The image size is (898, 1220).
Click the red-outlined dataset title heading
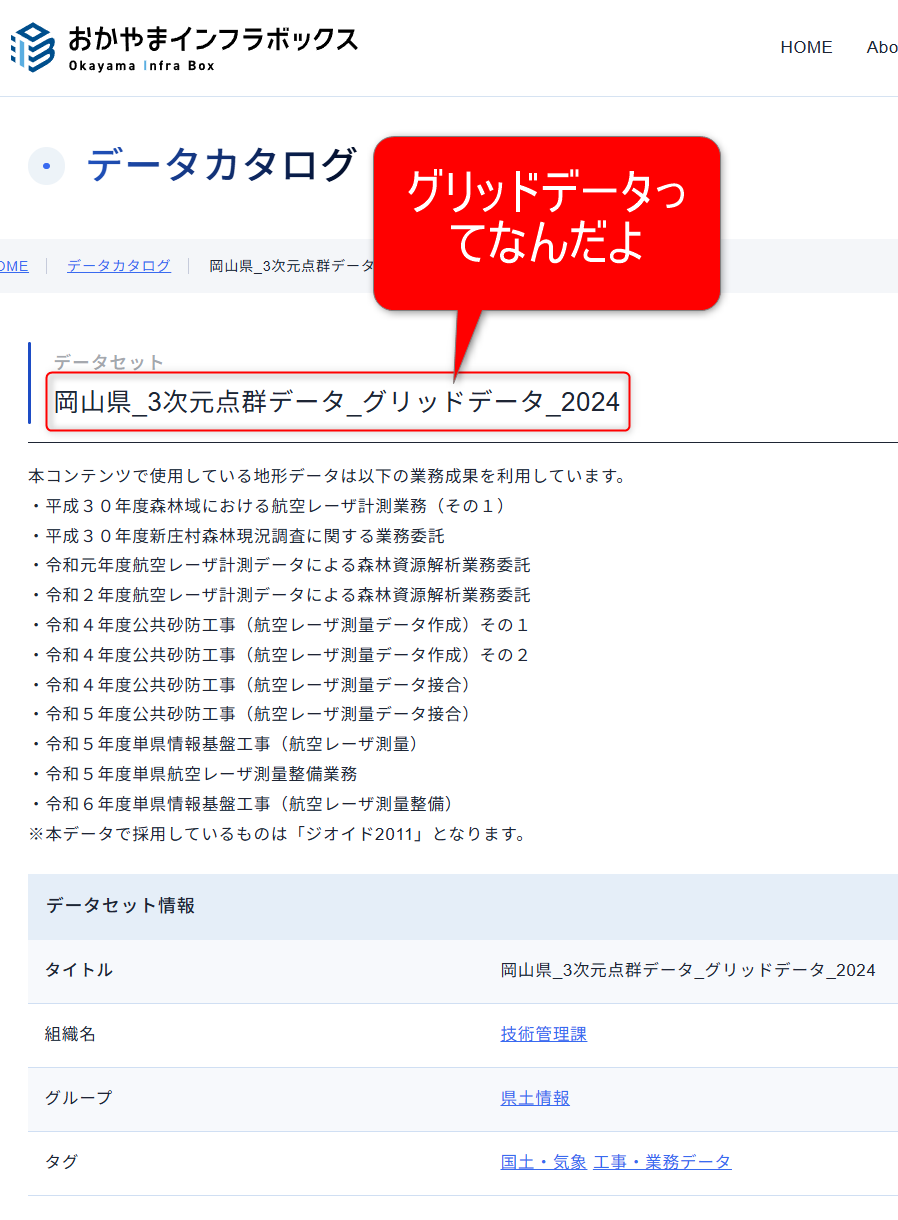click(337, 403)
